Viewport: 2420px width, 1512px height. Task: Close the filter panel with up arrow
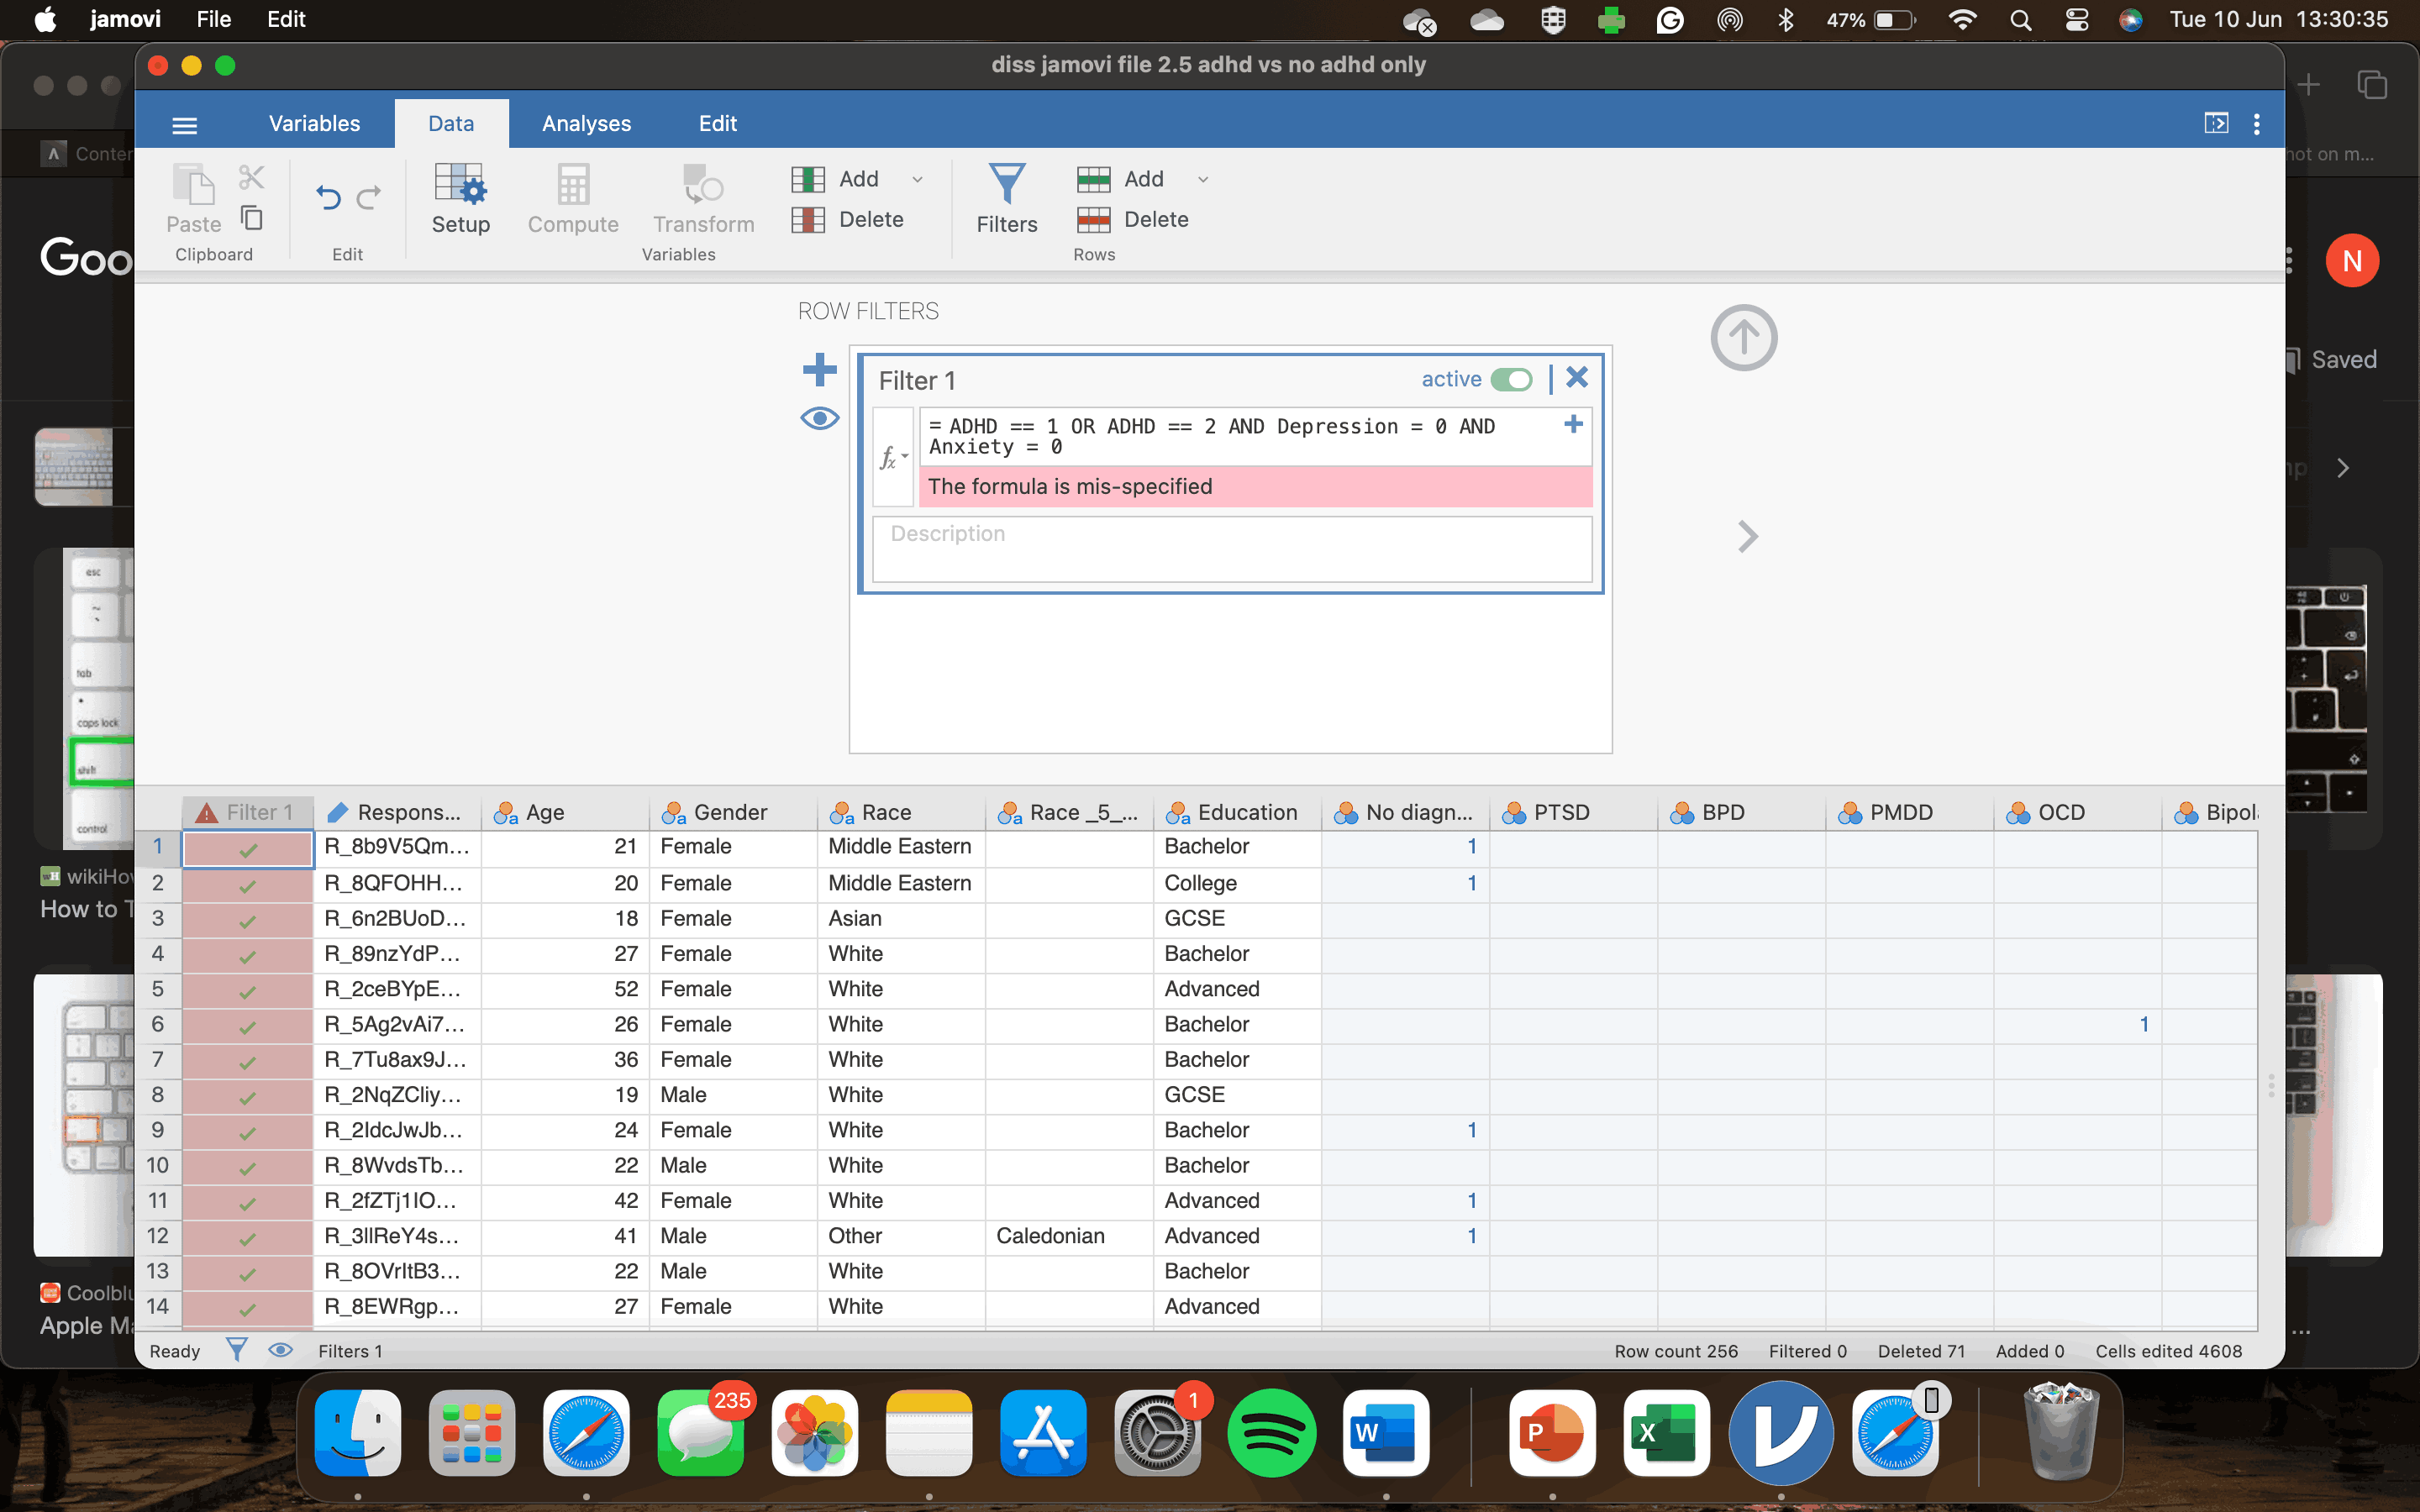pyautogui.click(x=1743, y=337)
